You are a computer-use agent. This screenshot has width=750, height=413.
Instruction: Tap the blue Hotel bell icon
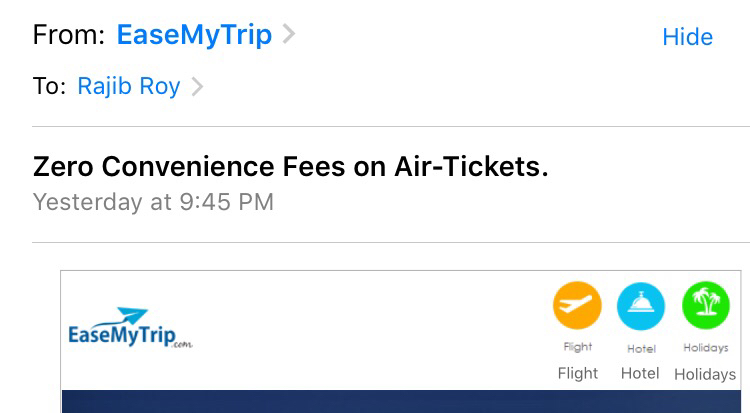tap(640, 306)
